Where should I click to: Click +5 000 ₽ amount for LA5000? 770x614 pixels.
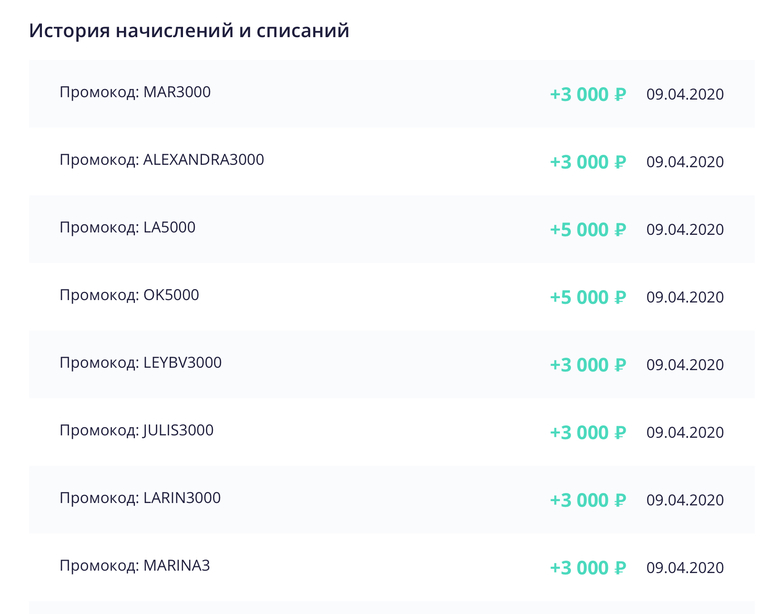(587, 230)
